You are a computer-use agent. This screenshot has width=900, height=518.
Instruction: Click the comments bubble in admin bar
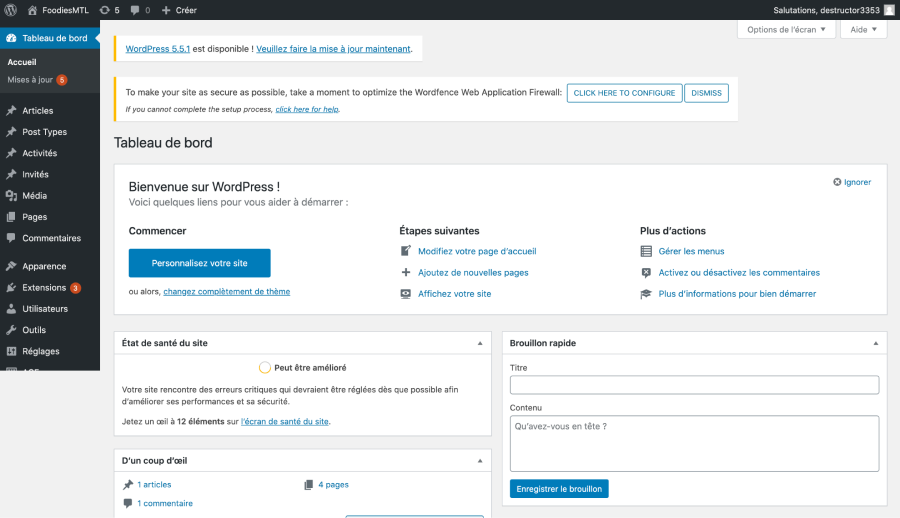pyautogui.click(x=140, y=10)
